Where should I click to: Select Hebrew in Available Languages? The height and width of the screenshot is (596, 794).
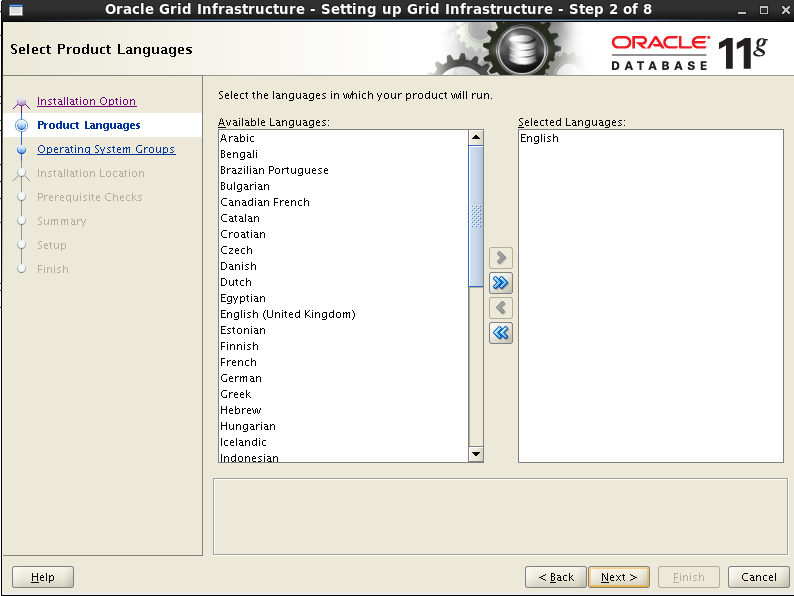(x=344, y=410)
